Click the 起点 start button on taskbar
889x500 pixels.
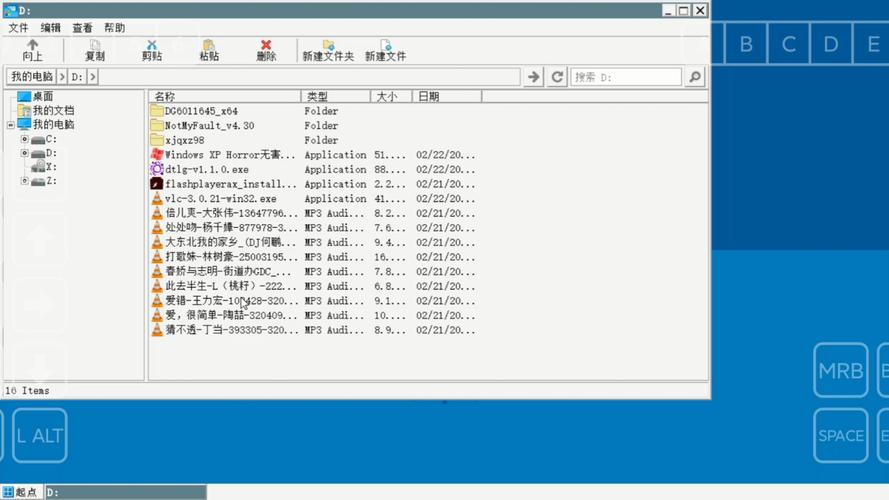(21, 492)
